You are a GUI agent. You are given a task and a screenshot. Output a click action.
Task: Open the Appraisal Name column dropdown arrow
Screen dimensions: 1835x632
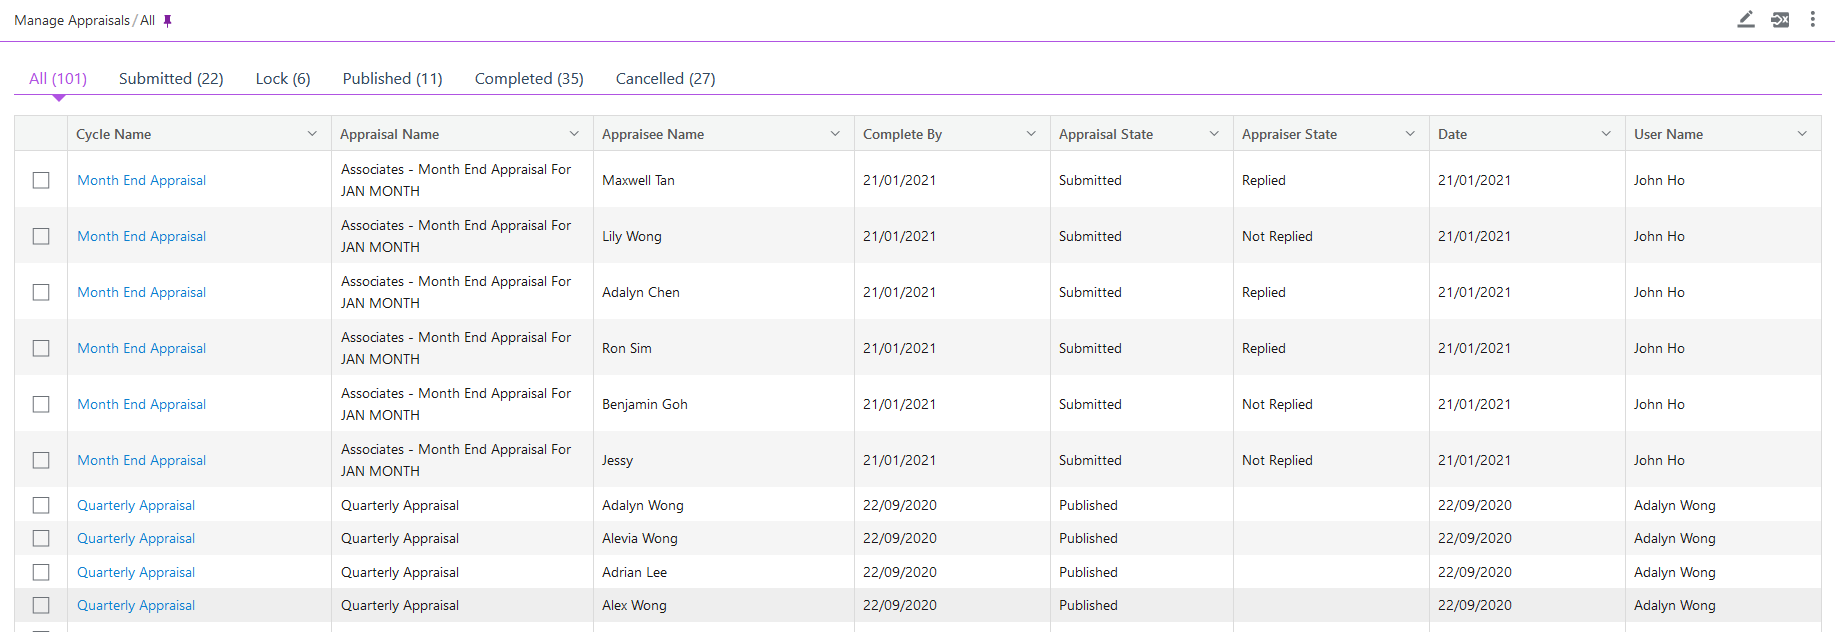point(574,134)
